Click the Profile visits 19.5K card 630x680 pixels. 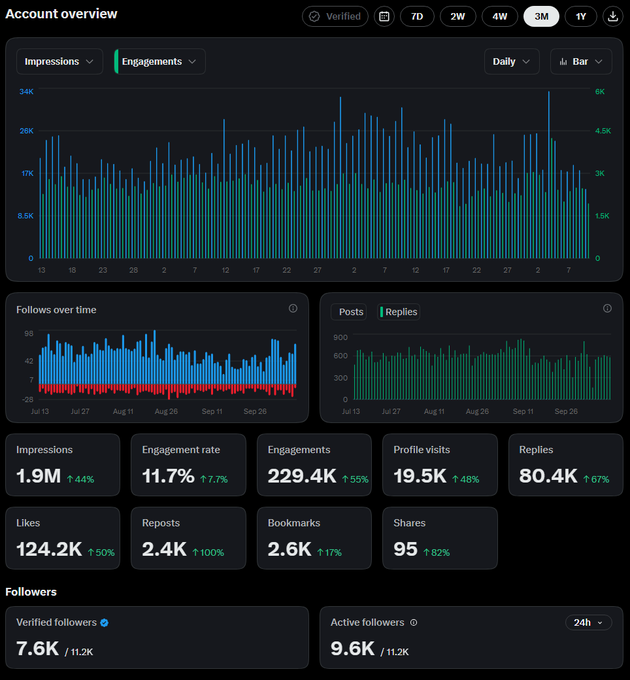pyautogui.click(x=440, y=464)
